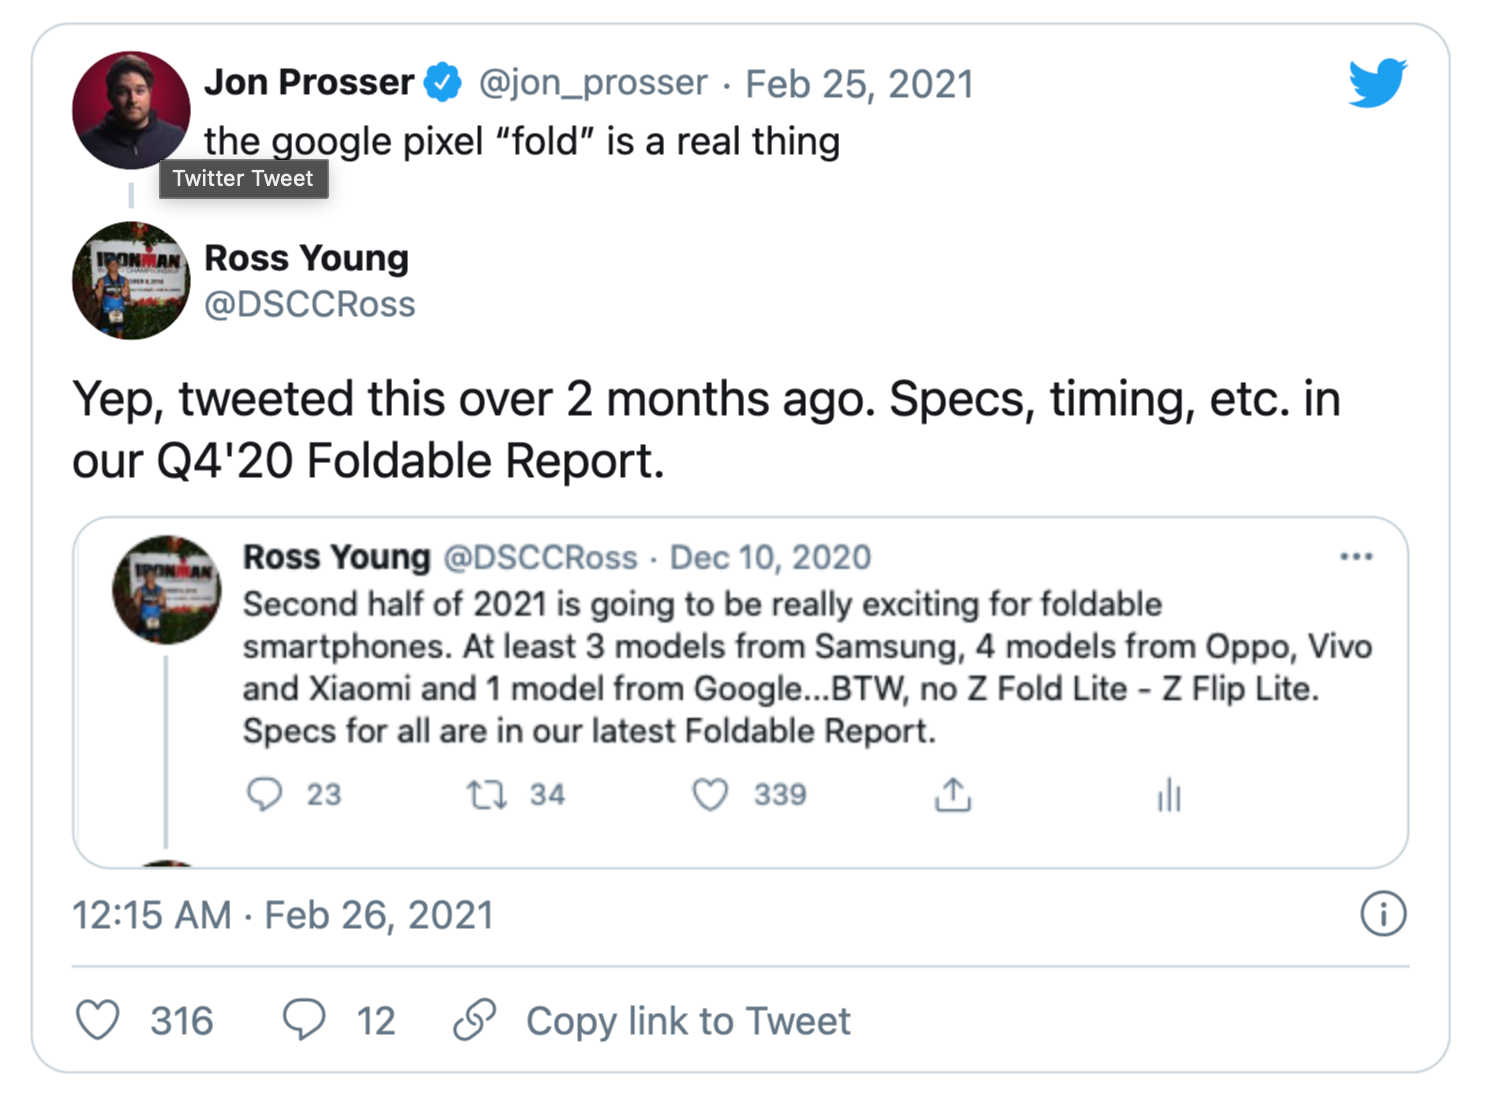The image size is (1486, 1104).
Task: Like the tweet with 316 likes
Action: [98, 1021]
